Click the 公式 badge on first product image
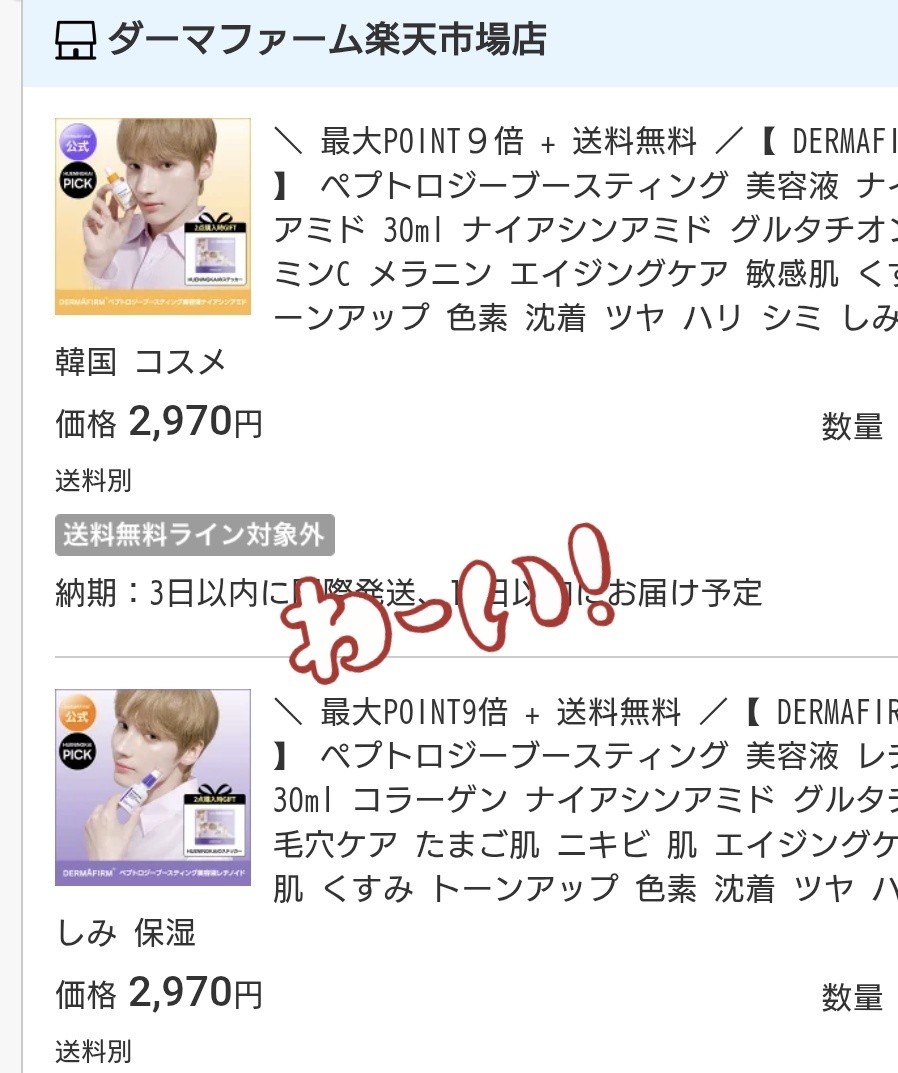The image size is (898, 1073). (77, 143)
